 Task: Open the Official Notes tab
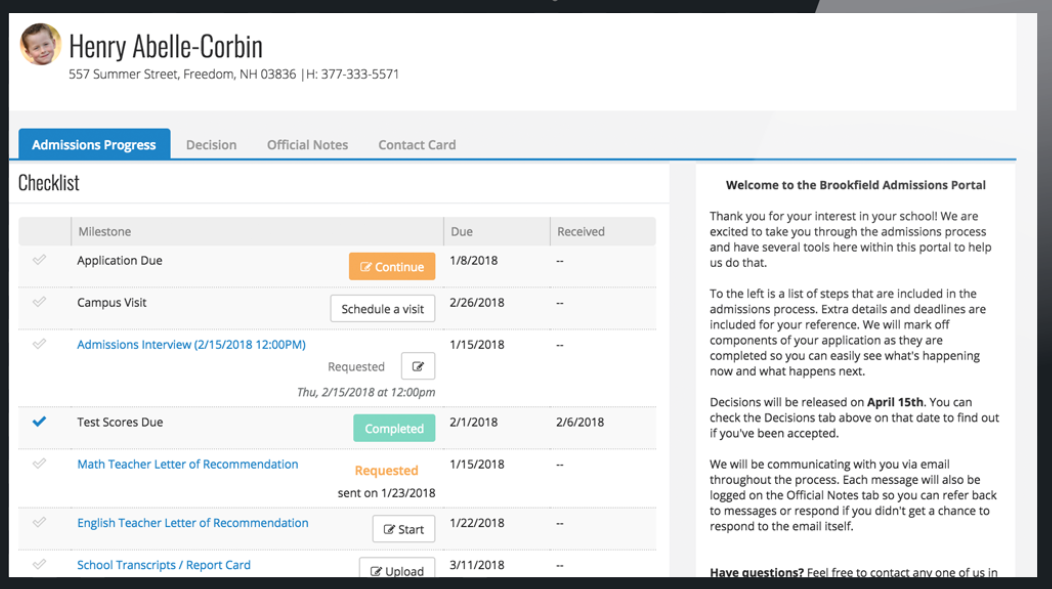tap(307, 144)
